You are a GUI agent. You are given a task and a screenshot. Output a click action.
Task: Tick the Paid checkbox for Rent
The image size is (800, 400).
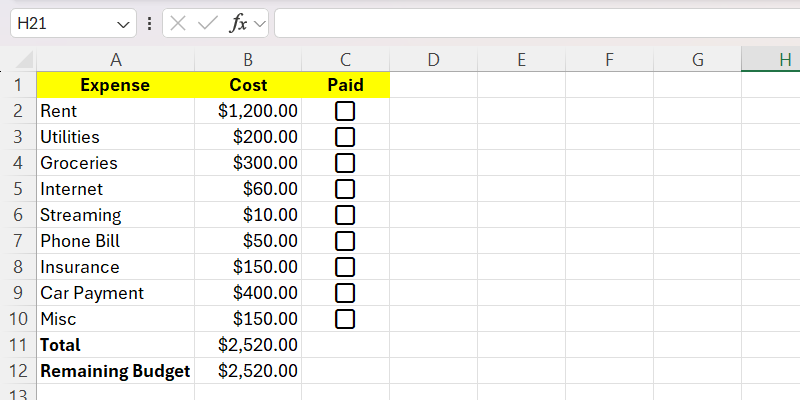pyautogui.click(x=345, y=111)
